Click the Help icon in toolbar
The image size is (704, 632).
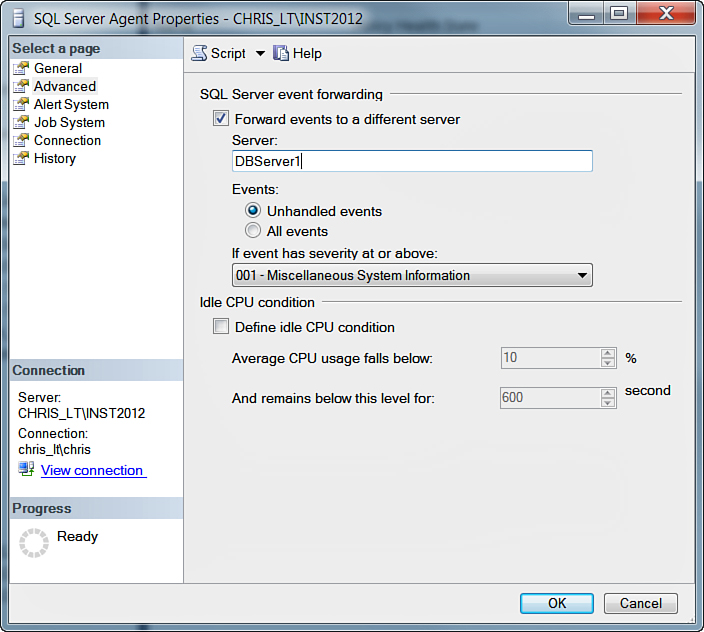tap(281, 53)
